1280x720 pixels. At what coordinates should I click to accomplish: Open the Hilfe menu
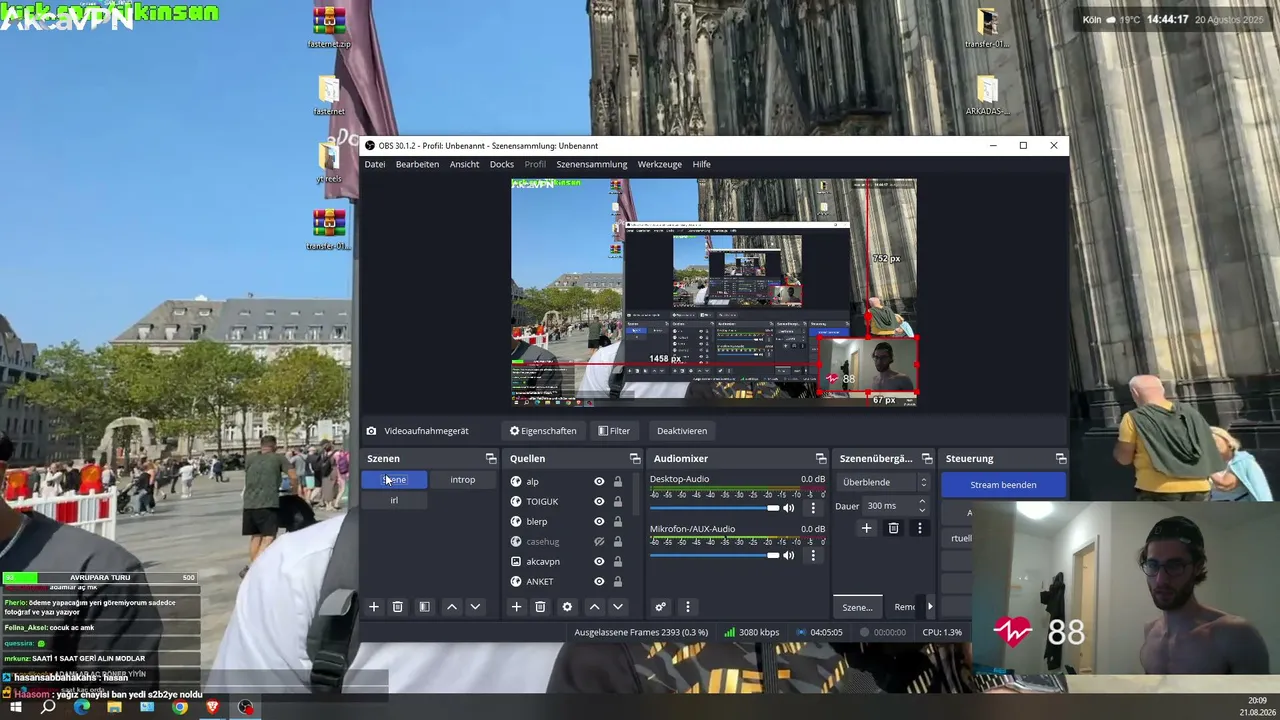[x=702, y=164]
